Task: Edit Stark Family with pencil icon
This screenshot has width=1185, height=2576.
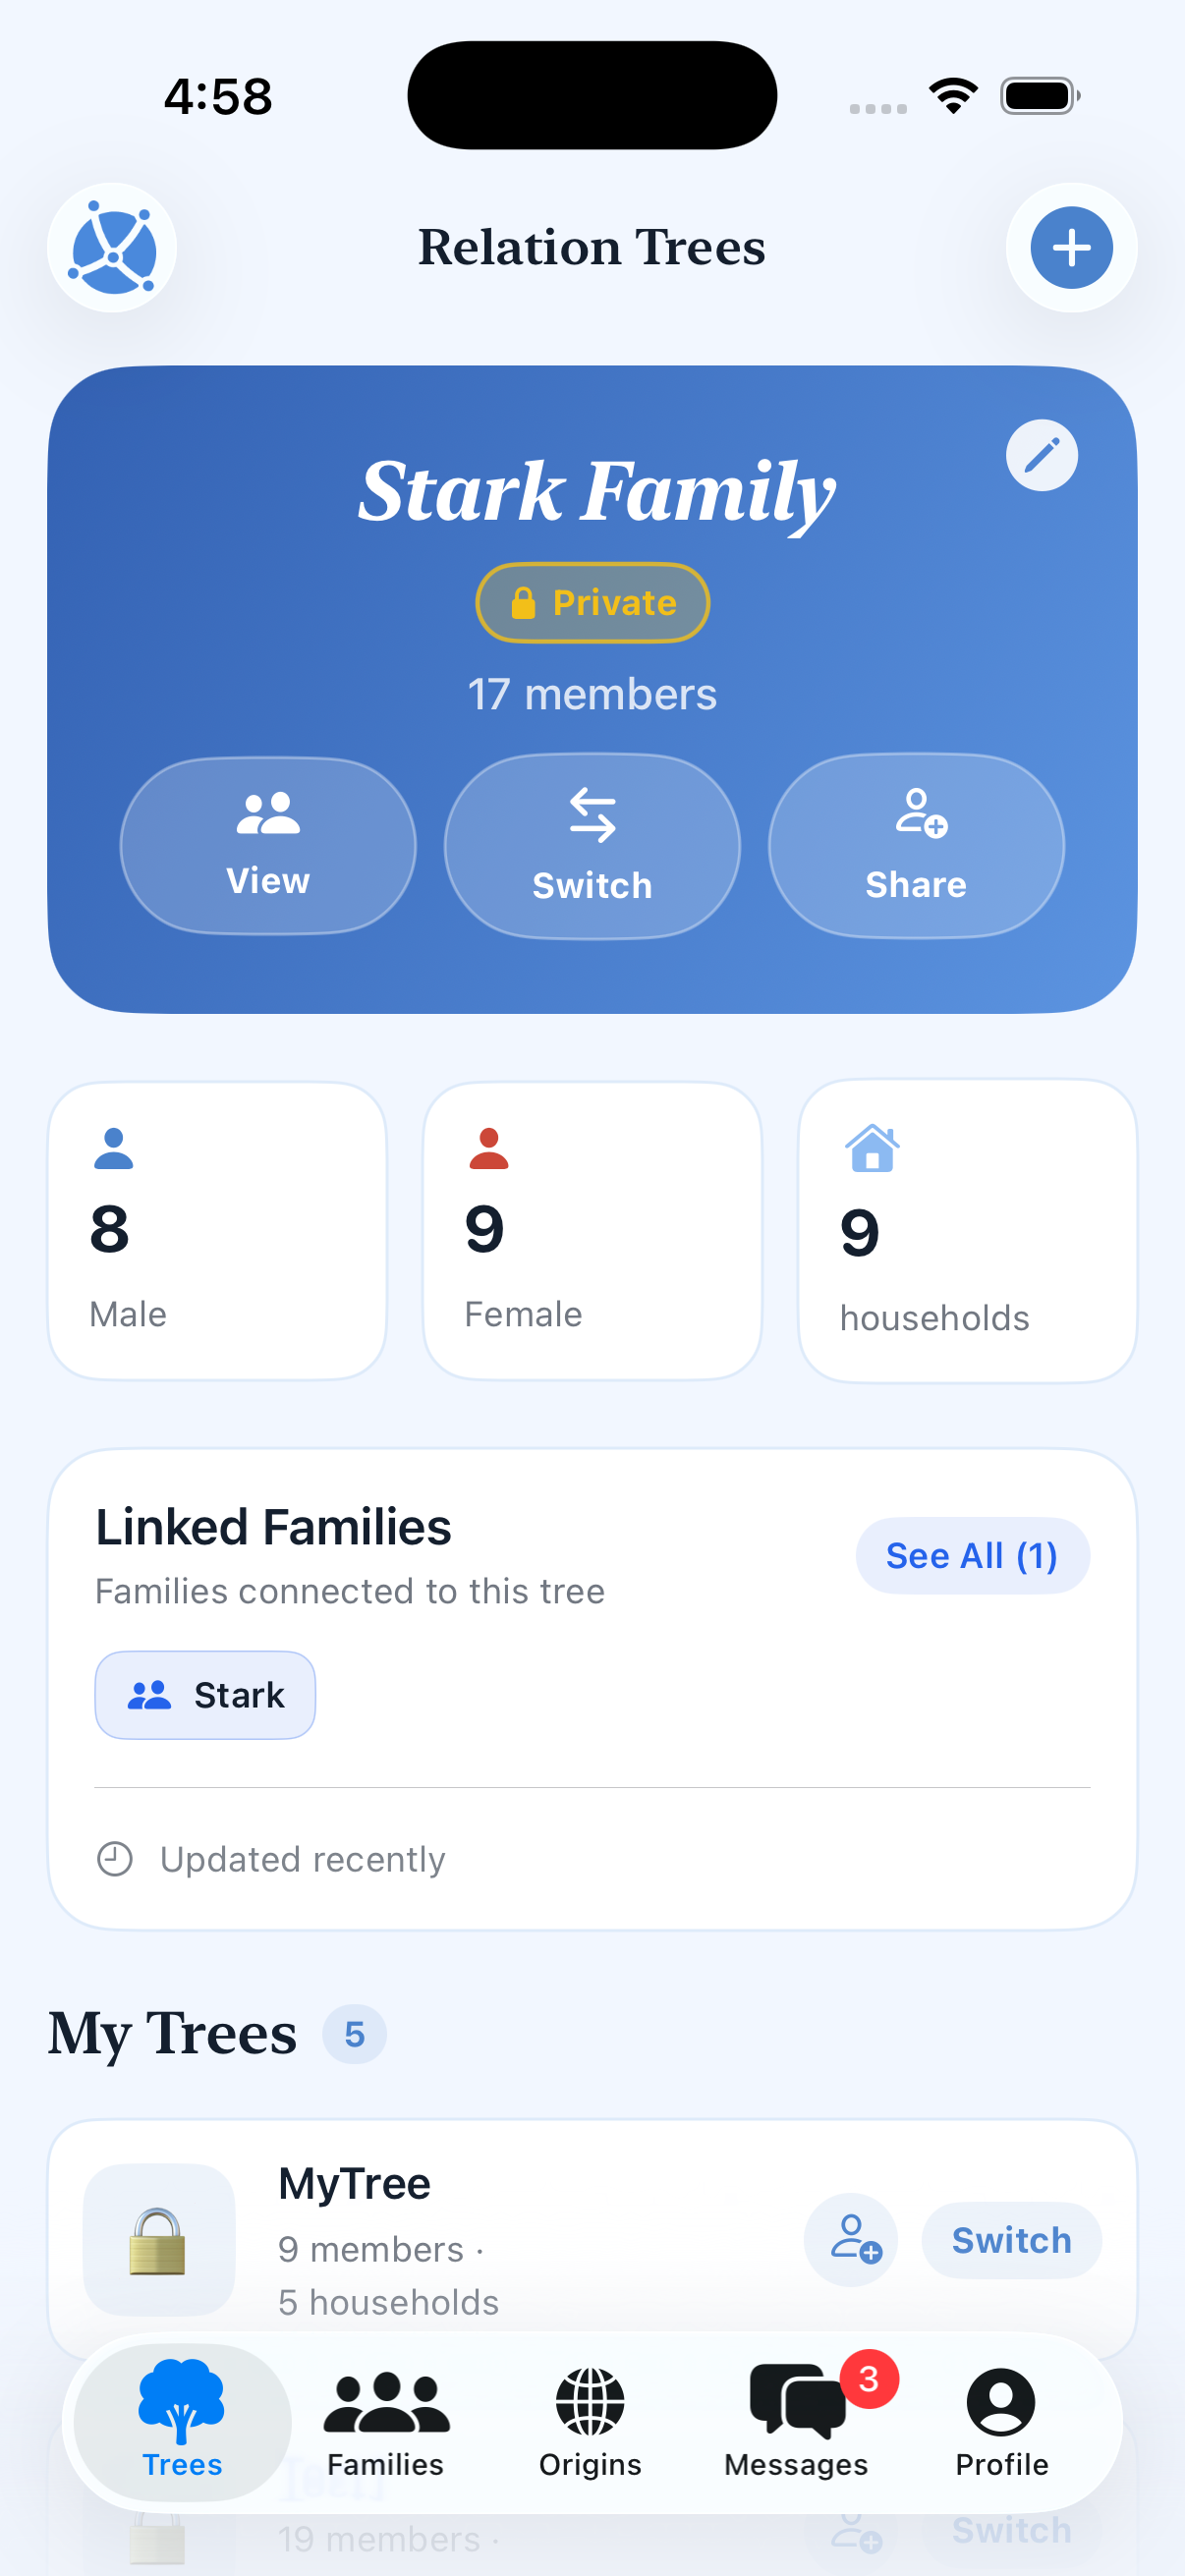Action: [1041, 455]
